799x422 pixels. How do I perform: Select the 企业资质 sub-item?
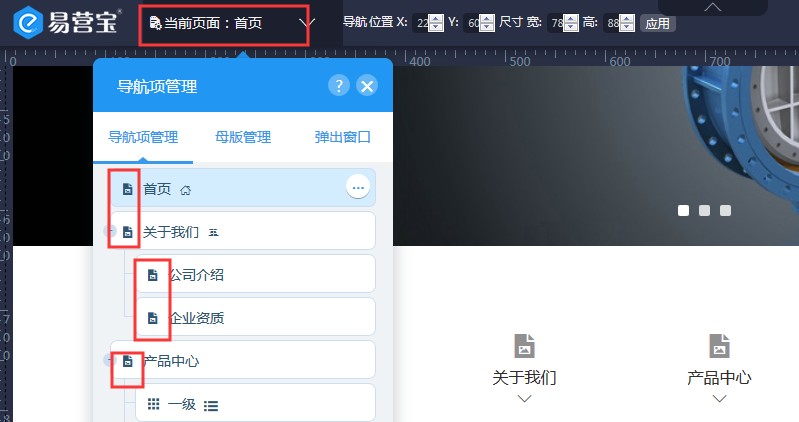256,317
